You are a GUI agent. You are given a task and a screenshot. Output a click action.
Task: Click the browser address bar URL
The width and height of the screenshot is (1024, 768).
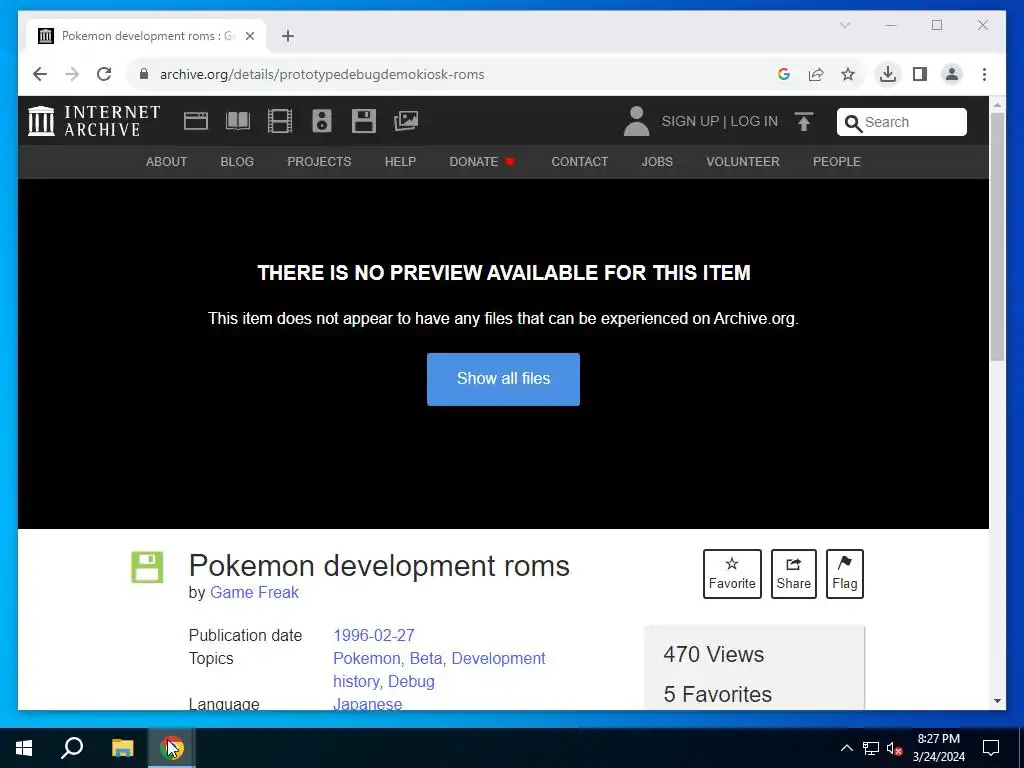(322, 74)
